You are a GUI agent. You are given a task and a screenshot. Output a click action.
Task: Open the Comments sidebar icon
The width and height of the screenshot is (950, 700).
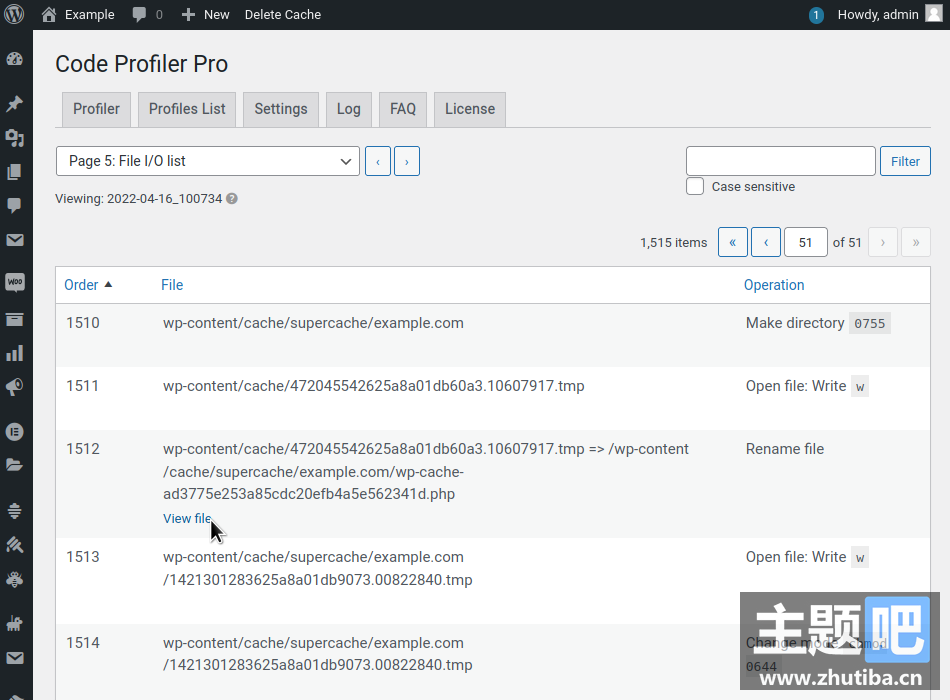coord(15,205)
